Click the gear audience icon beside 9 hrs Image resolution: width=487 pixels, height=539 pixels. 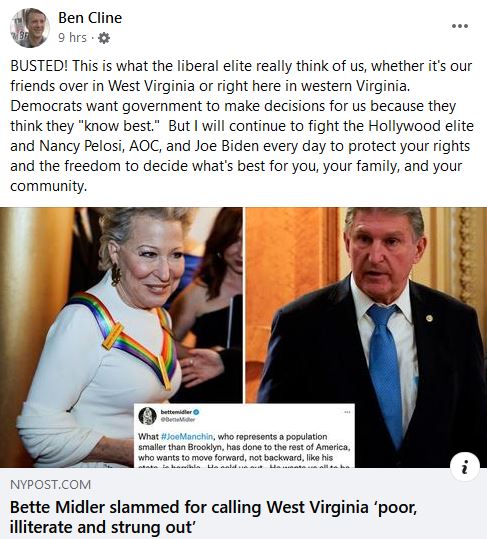(104, 38)
